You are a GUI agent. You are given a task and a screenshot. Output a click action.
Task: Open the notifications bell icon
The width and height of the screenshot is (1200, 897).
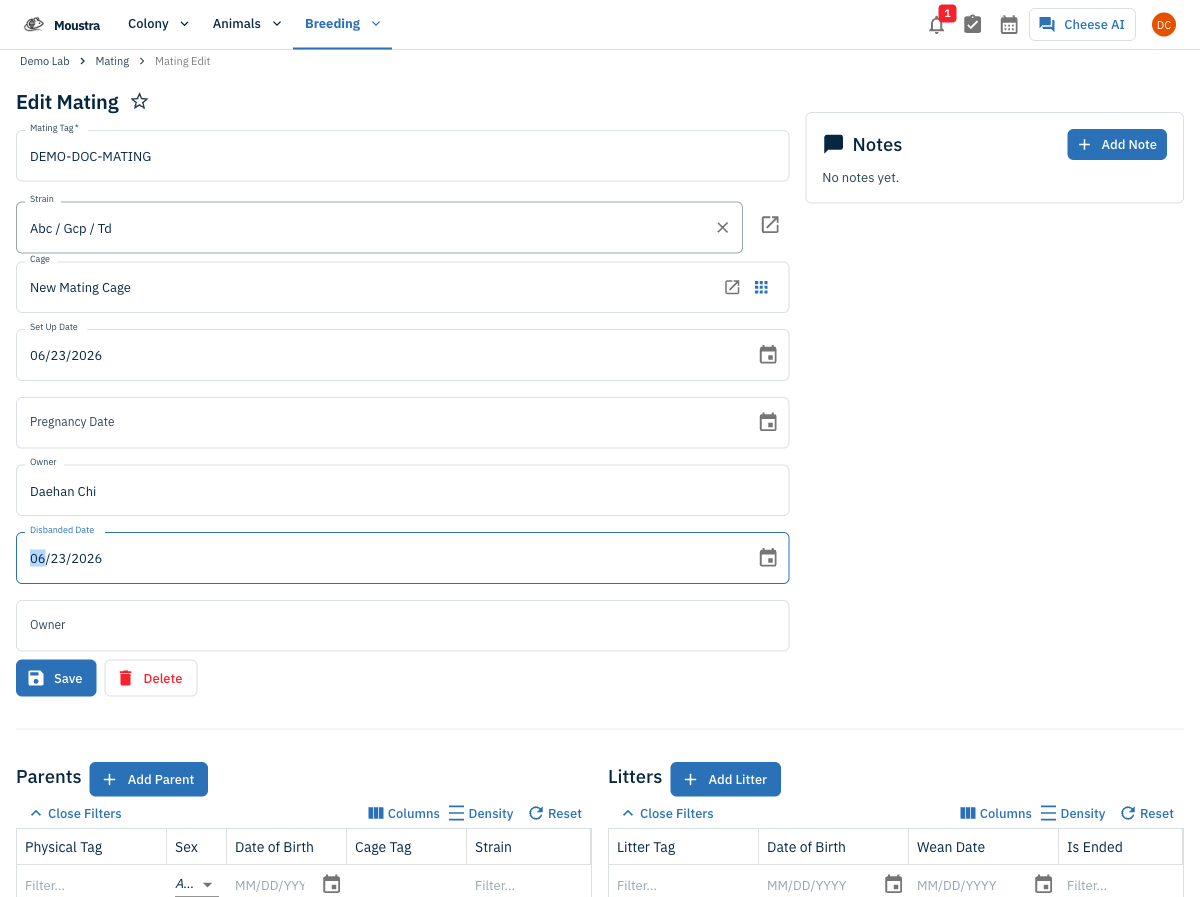(936, 25)
